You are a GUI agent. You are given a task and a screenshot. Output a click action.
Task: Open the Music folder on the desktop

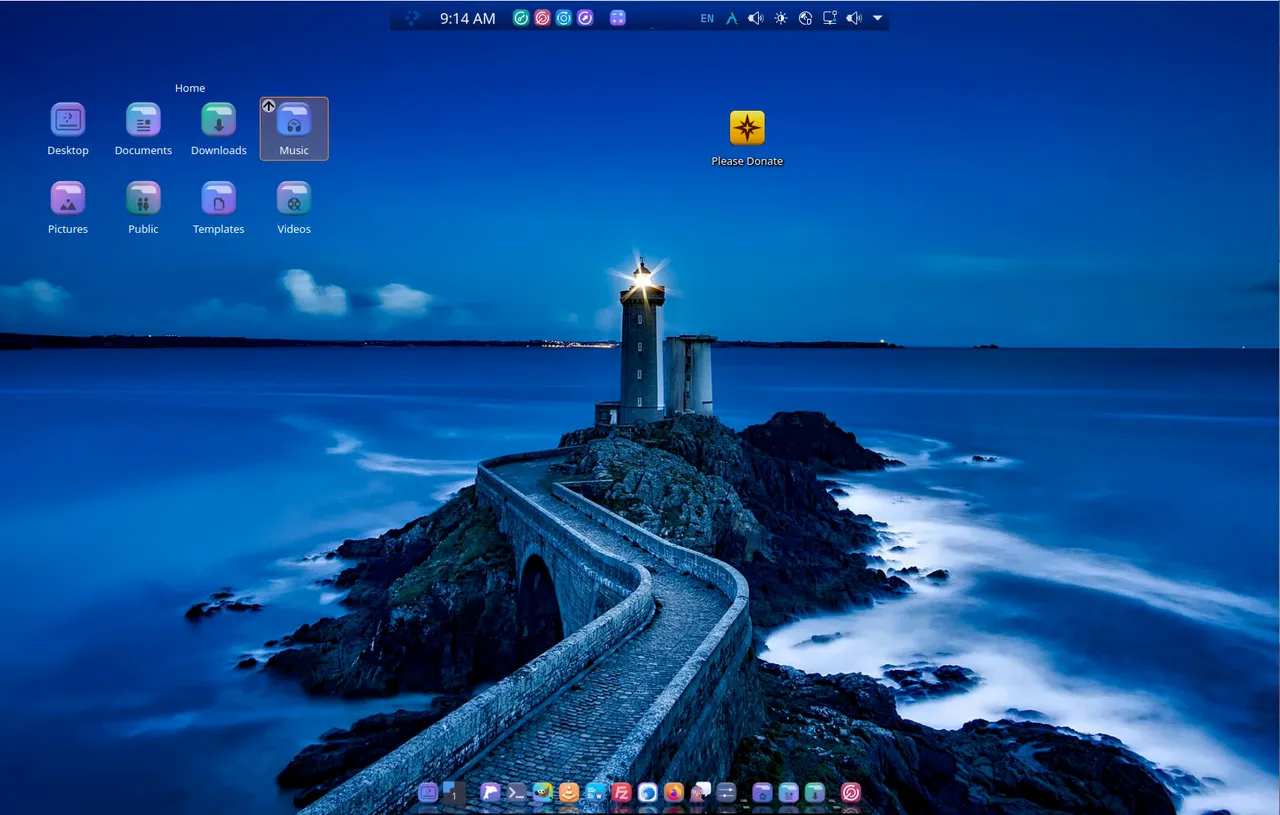click(x=293, y=125)
